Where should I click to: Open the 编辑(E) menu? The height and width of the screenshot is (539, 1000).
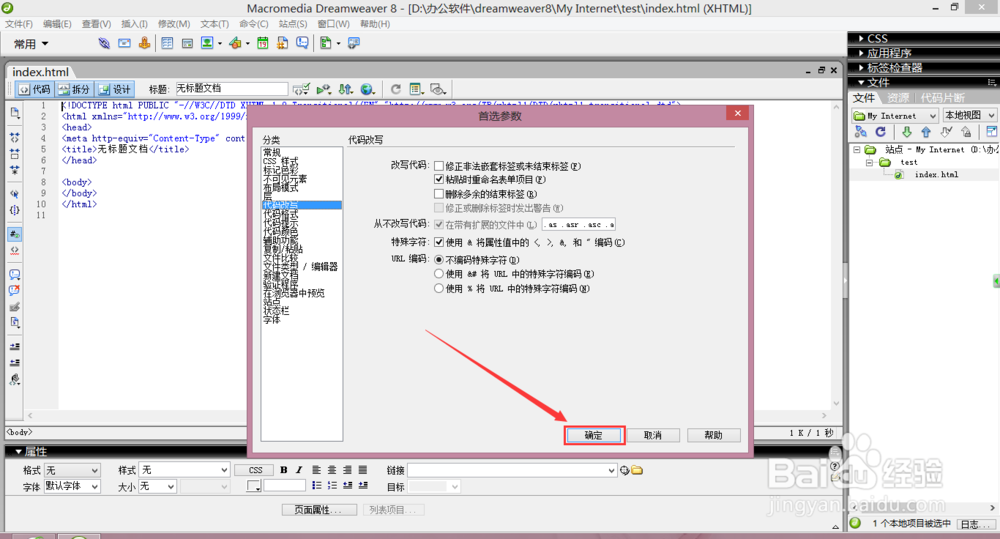coord(57,24)
